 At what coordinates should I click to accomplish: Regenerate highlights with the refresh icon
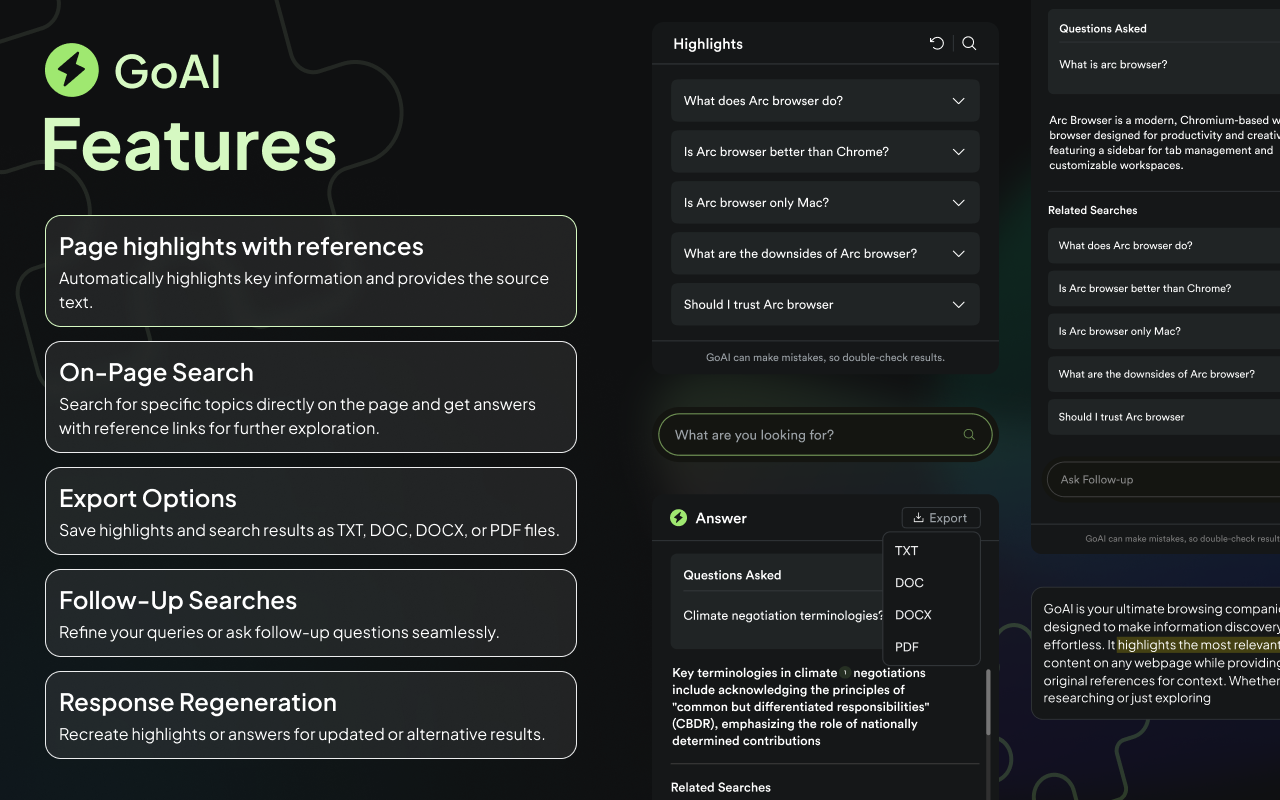[x=937, y=43]
